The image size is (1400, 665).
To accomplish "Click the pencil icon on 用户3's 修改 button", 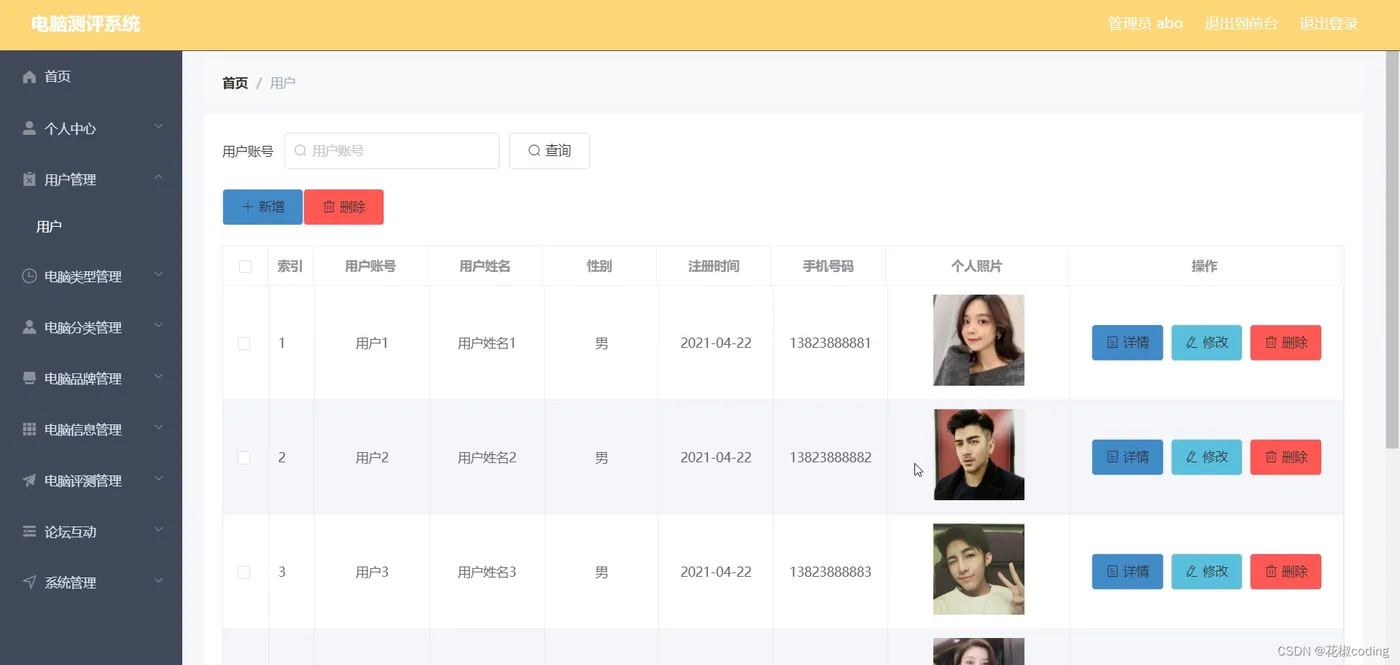I will click(1191, 572).
